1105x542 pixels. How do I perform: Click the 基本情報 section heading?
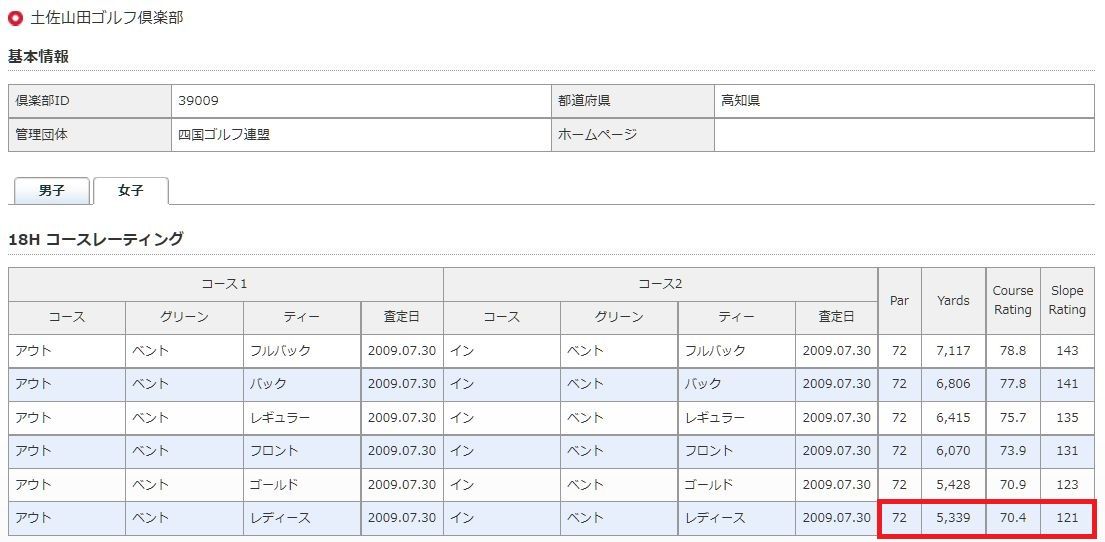tap(39, 56)
